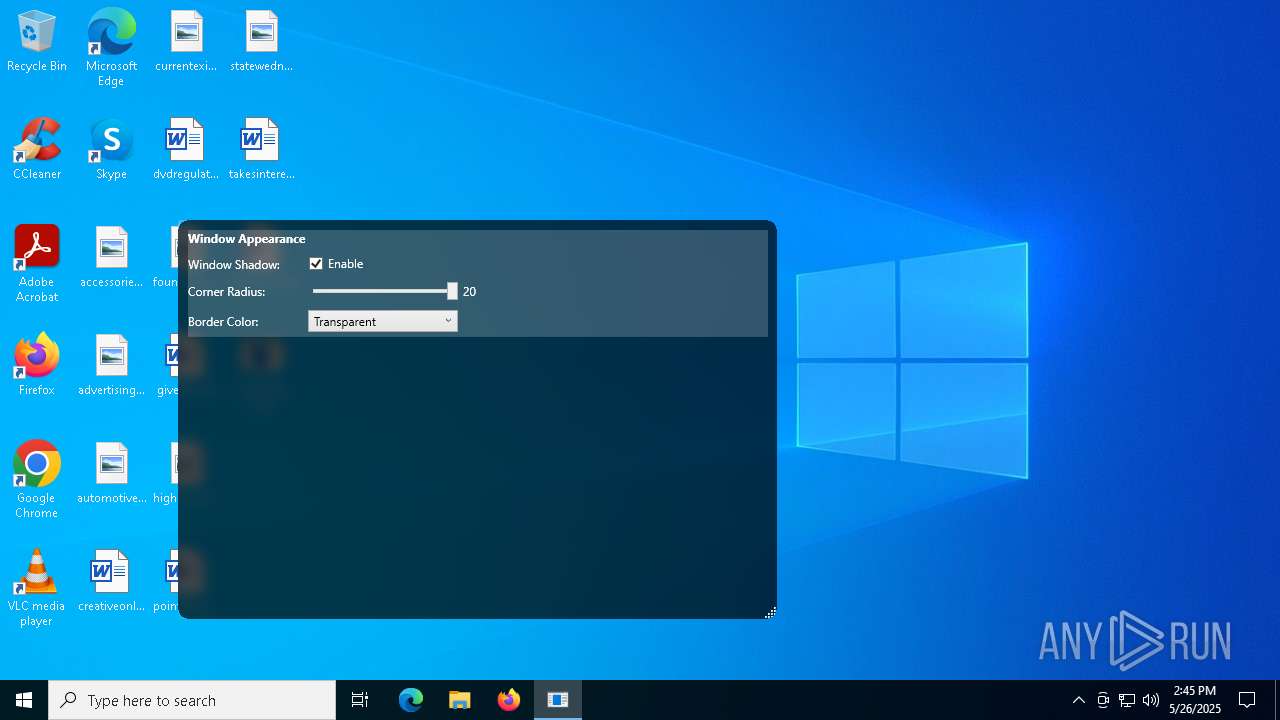Click the taskbar search box
Viewport: 1280px width, 720px height.
[192, 700]
